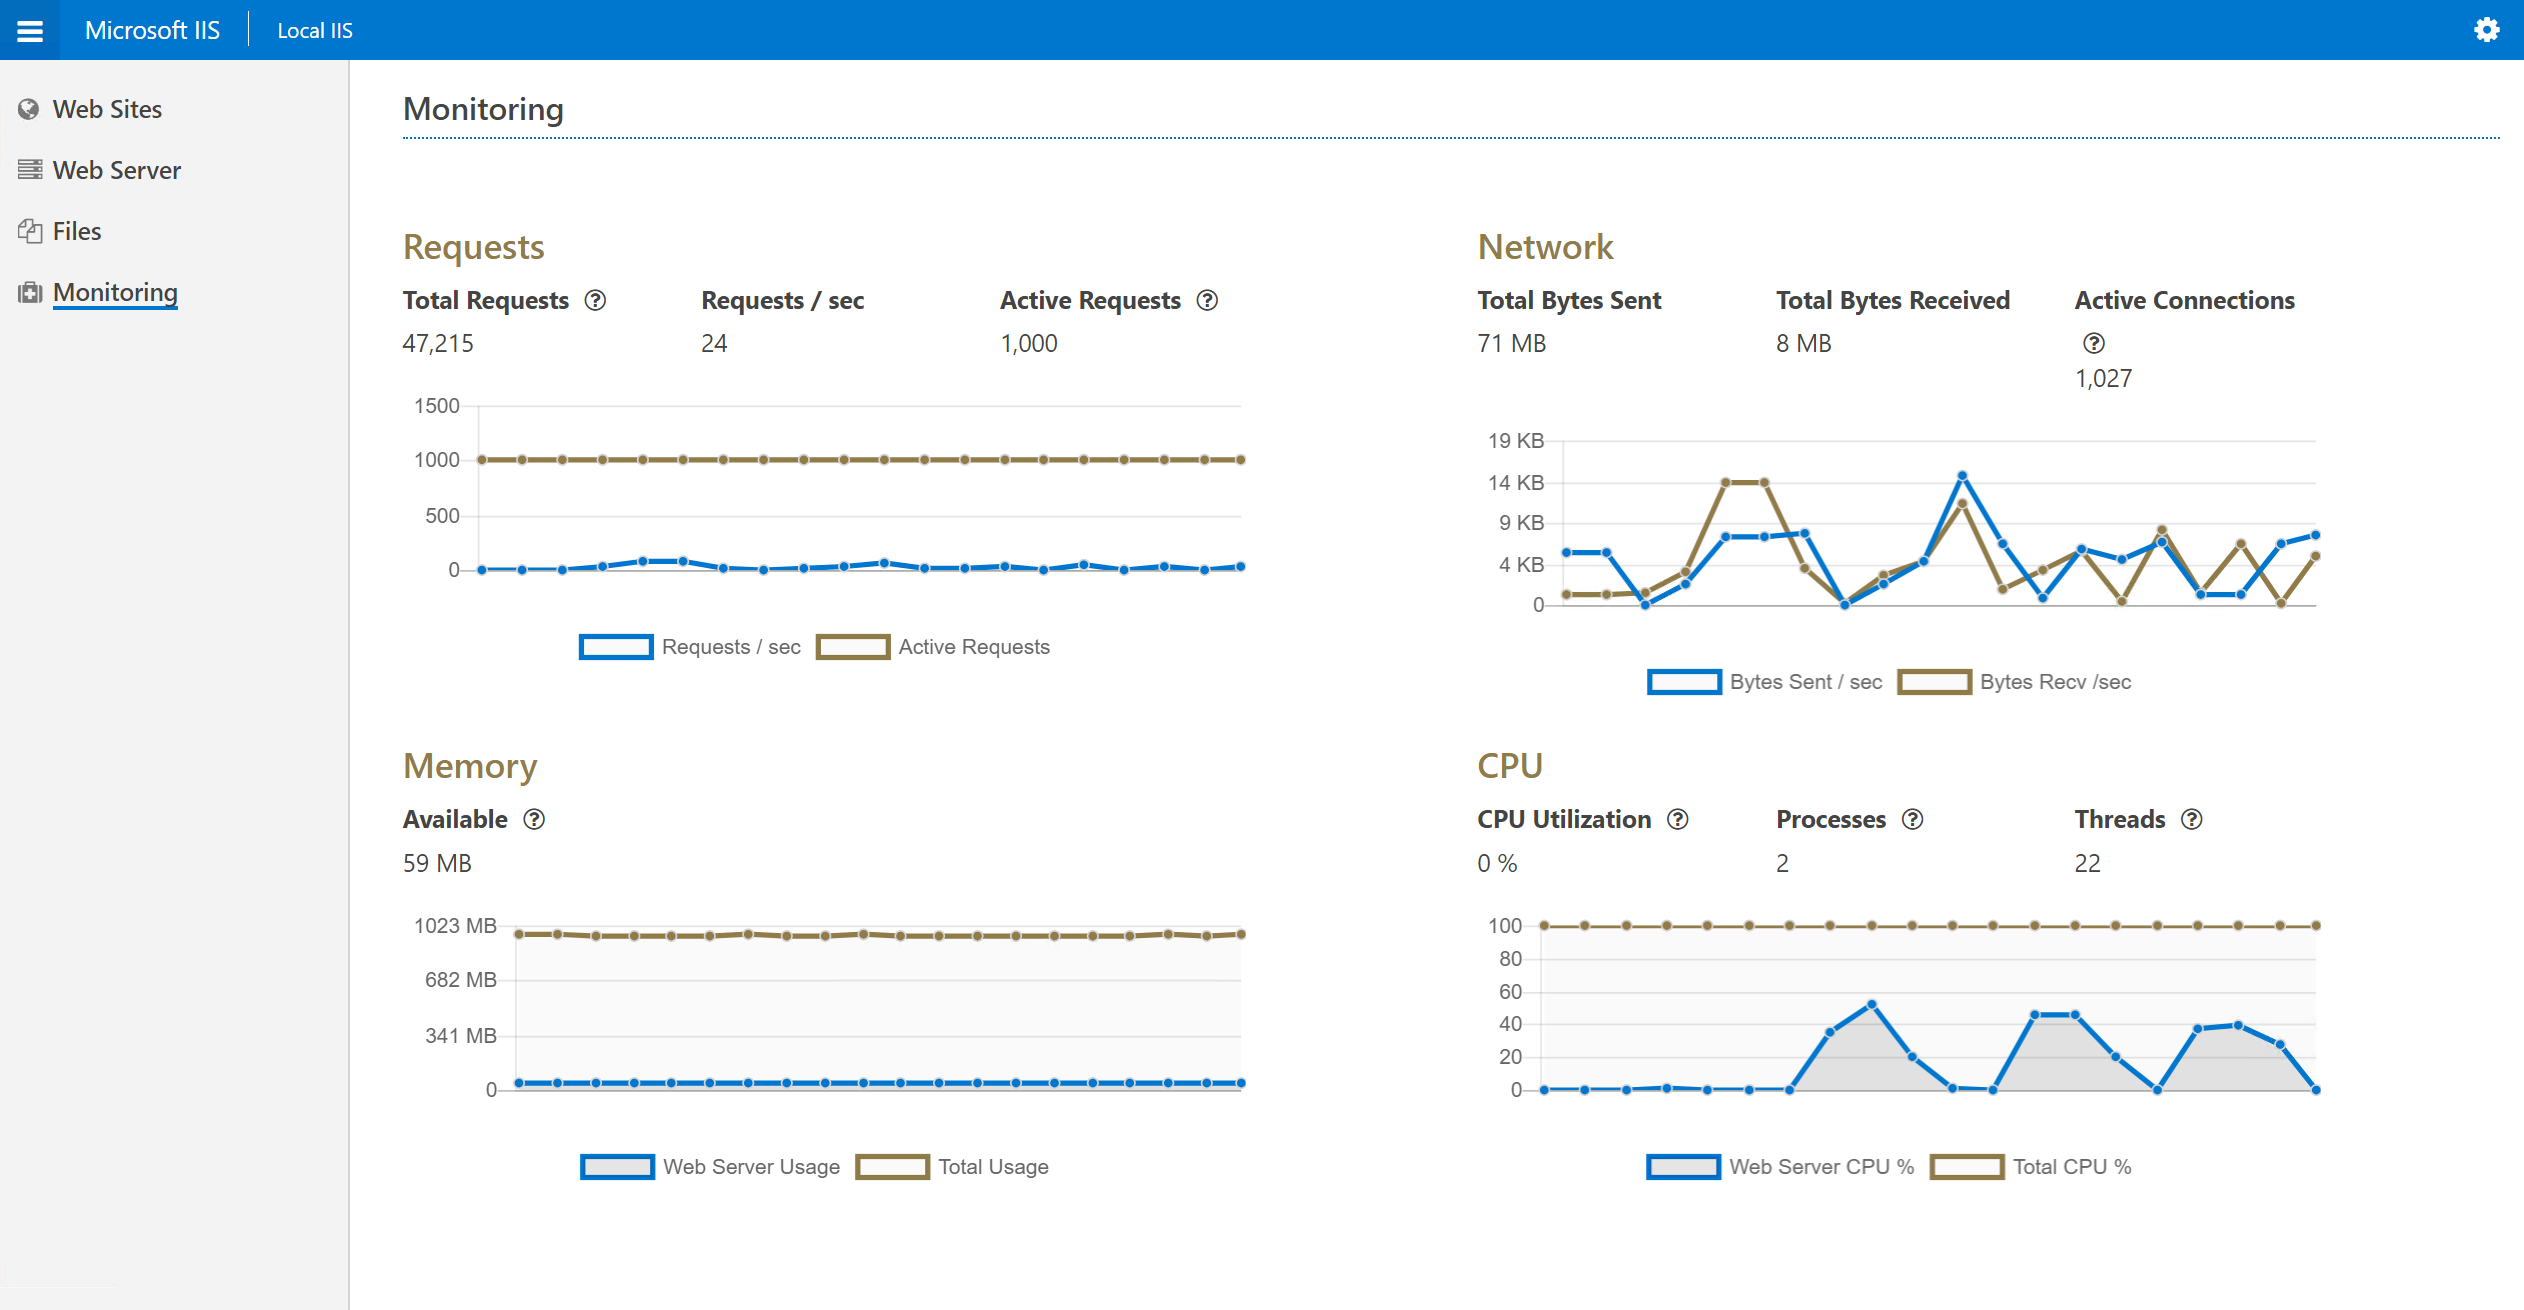The image size is (2524, 1310).
Task: Open IIS settings via the gear icon
Action: (x=2486, y=30)
